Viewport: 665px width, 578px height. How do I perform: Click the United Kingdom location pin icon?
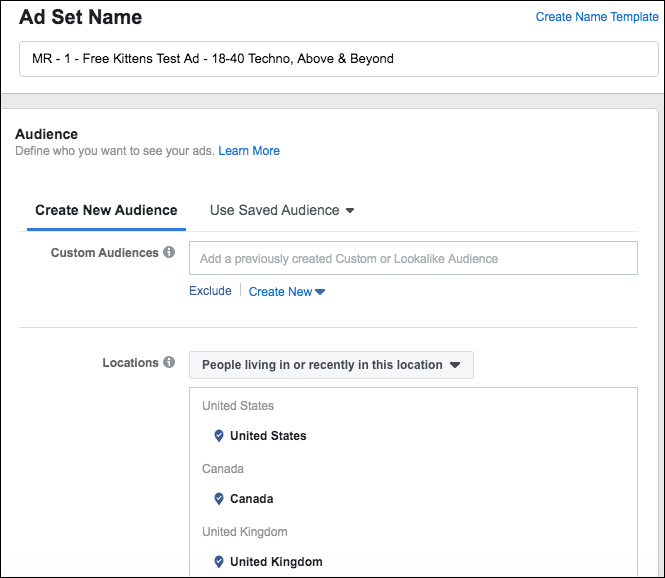click(x=219, y=561)
